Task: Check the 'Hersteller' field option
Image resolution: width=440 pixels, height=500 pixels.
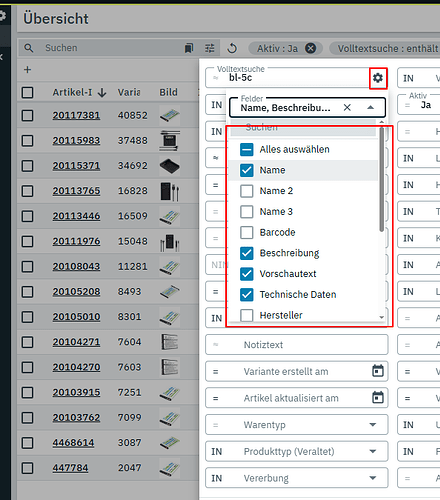Action: (x=247, y=315)
